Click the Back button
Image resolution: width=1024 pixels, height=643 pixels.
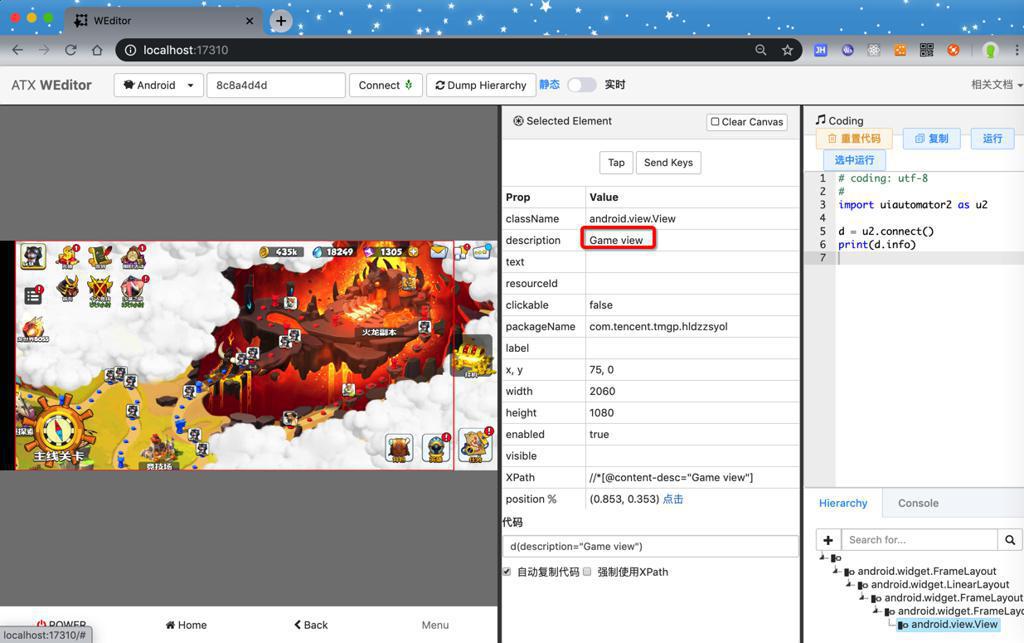coord(311,625)
